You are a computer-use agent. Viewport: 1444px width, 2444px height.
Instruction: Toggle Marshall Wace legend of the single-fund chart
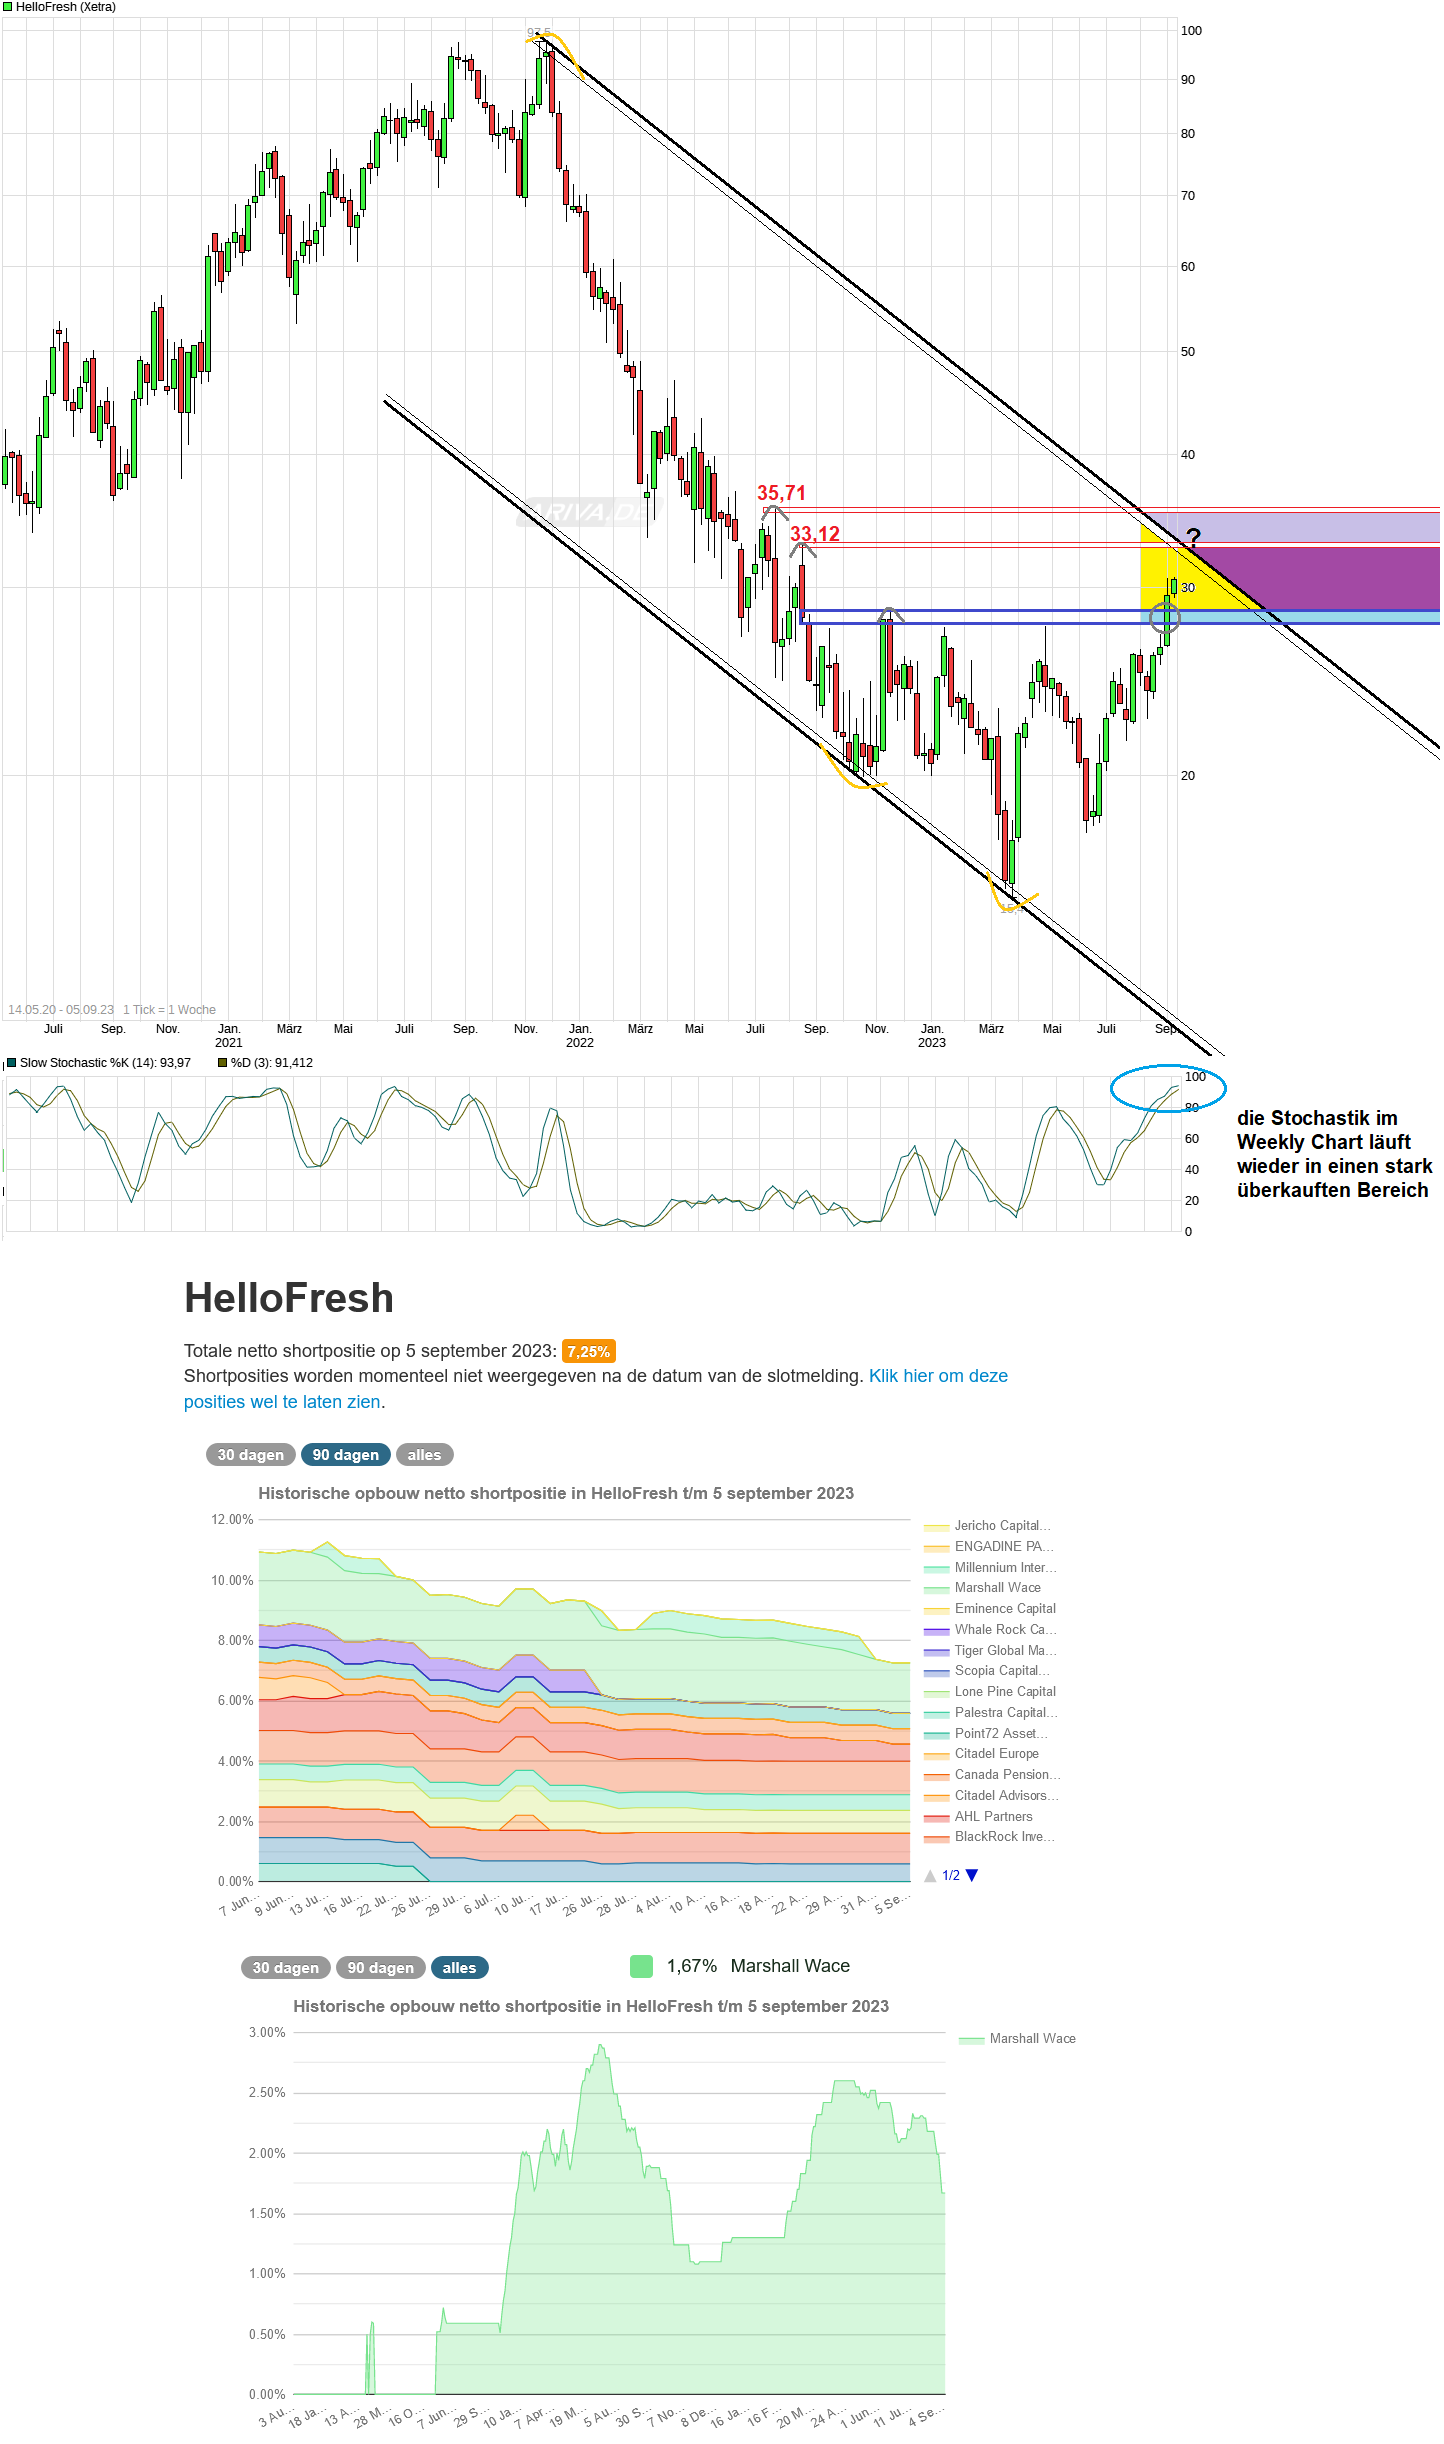pyautogui.click(x=1018, y=2039)
